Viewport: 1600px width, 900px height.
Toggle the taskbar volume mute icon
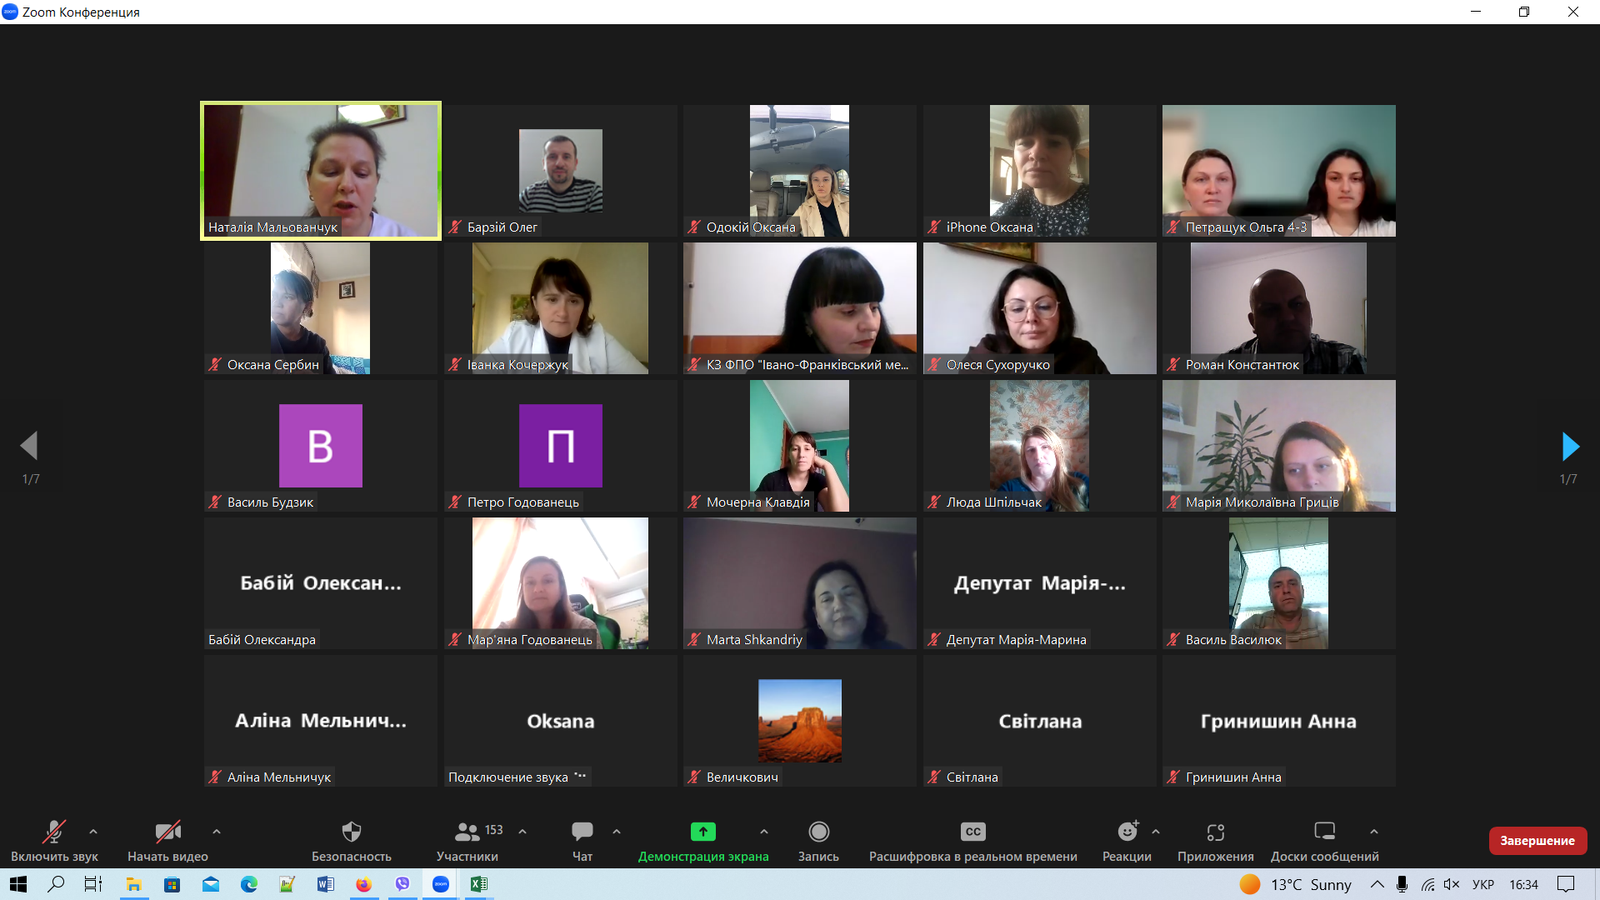[1452, 884]
